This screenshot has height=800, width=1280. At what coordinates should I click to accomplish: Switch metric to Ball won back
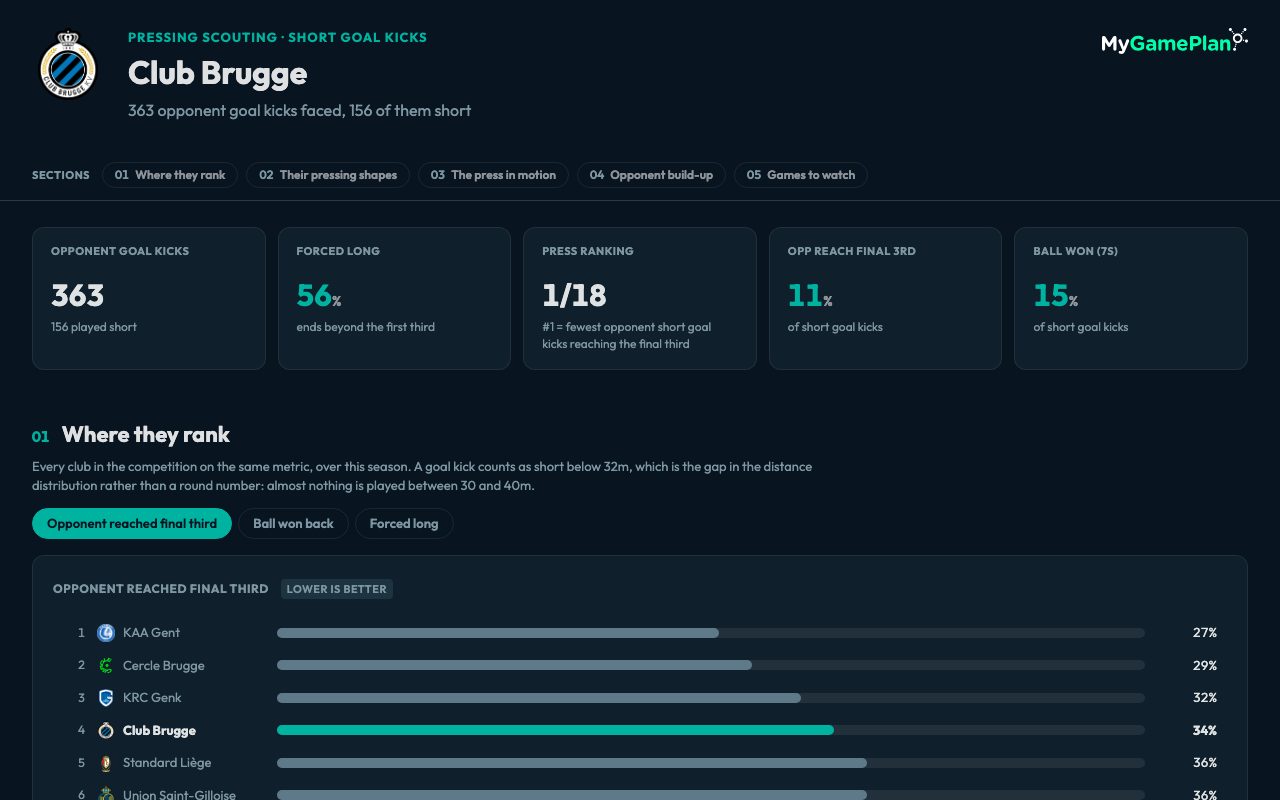[x=293, y=524]
